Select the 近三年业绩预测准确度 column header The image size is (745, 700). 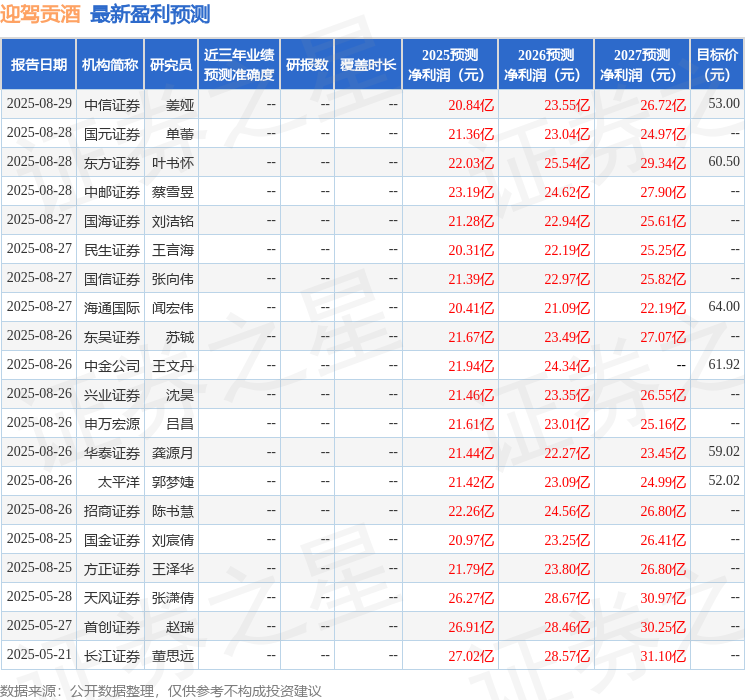click(x=238, y=65)
